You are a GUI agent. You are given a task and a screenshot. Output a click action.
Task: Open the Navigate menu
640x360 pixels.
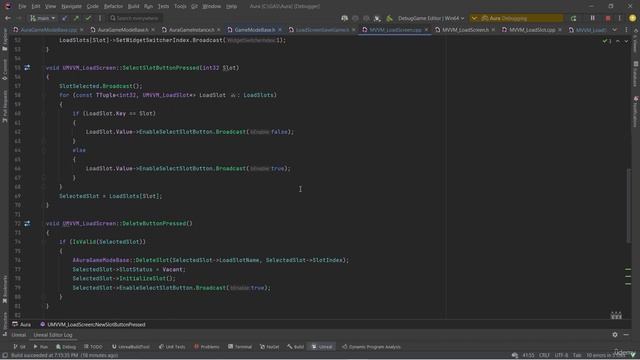tap(71, 7)
